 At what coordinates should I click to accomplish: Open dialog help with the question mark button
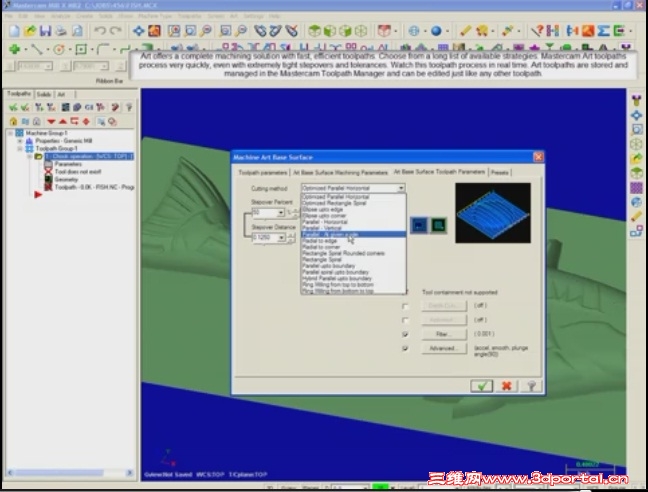(x=531, y=386)
